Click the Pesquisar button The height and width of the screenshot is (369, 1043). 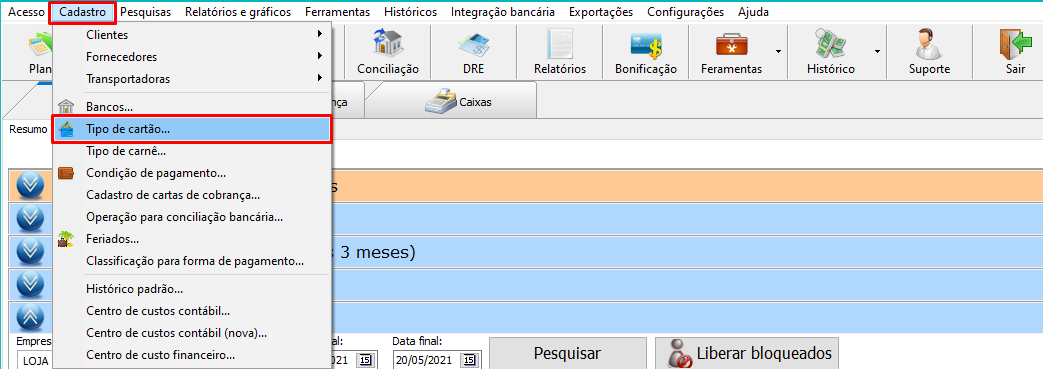(x=567, y=353)
